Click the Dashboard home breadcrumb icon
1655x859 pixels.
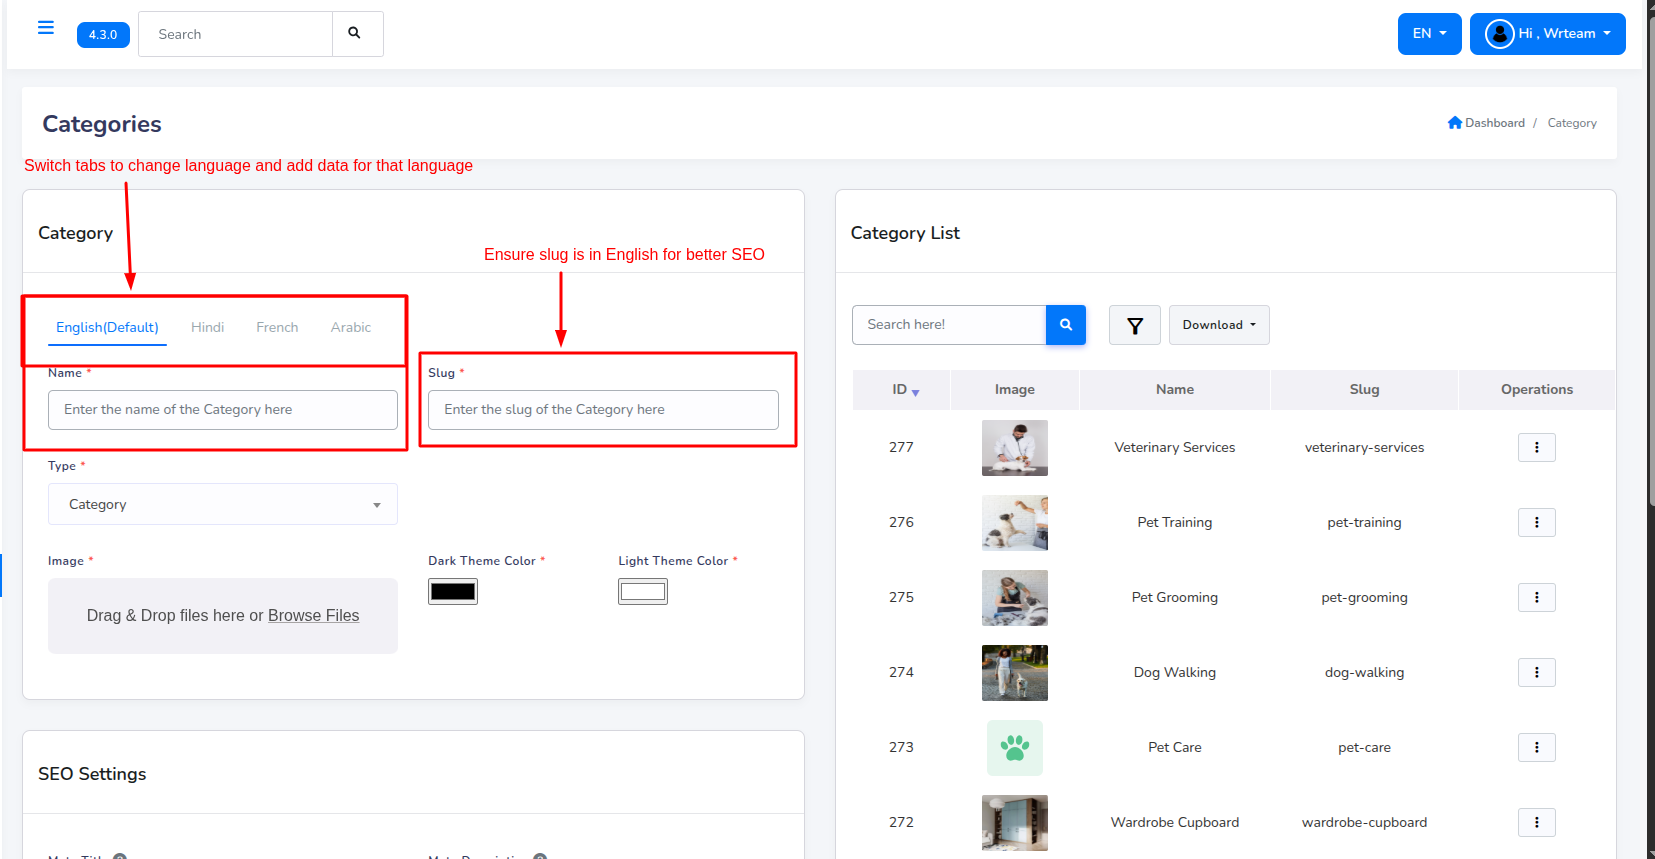pyautogui.click(x=1454, y=123)
